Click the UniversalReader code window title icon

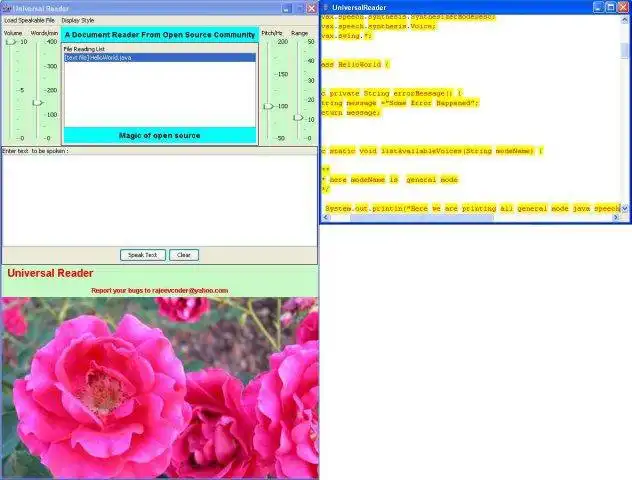tap(326, 7)
